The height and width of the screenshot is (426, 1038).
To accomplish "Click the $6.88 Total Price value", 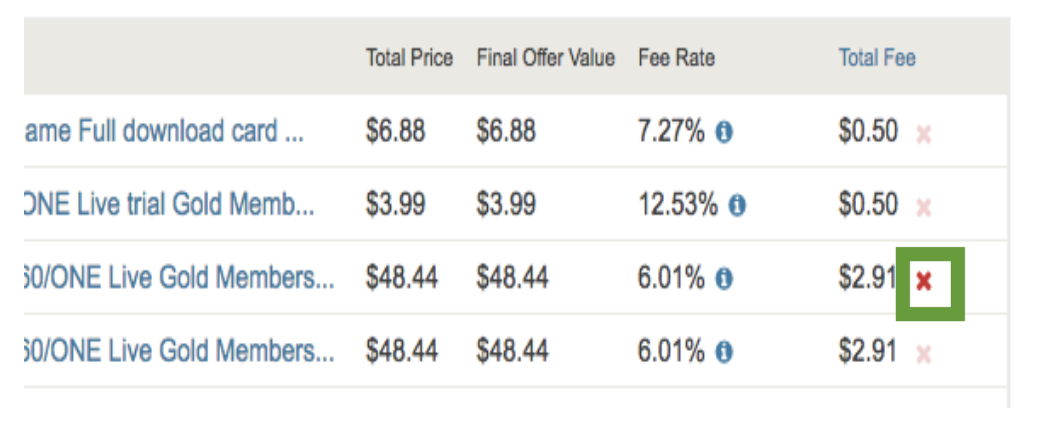I will pyautogui.click(x=395, y=132).
